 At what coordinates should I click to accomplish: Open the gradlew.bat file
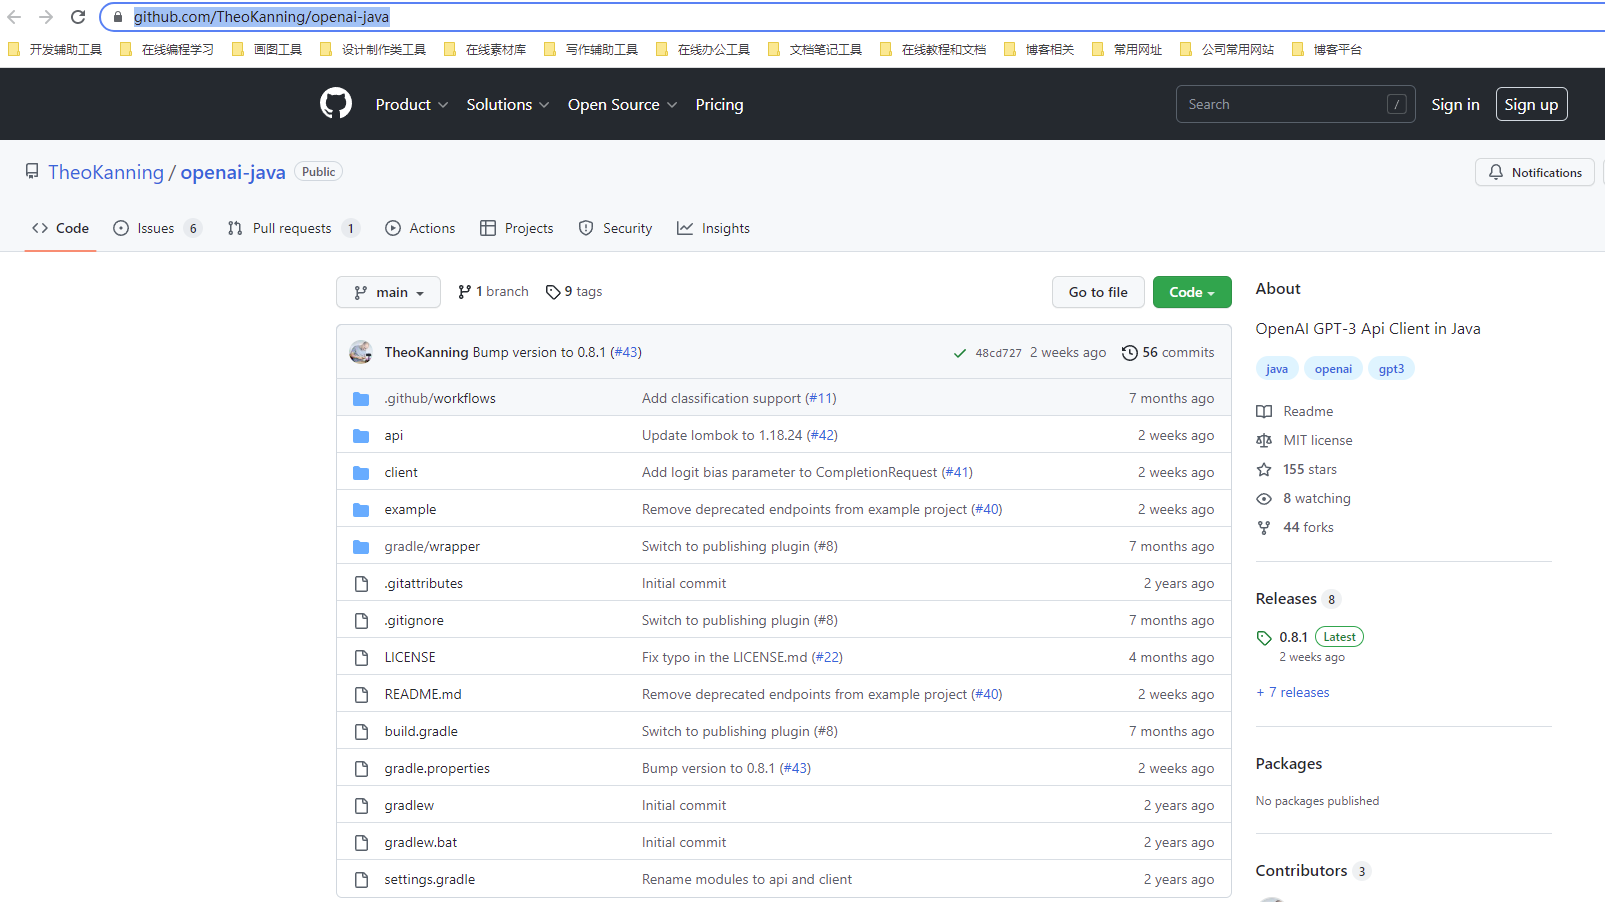(x=421, y=842)
